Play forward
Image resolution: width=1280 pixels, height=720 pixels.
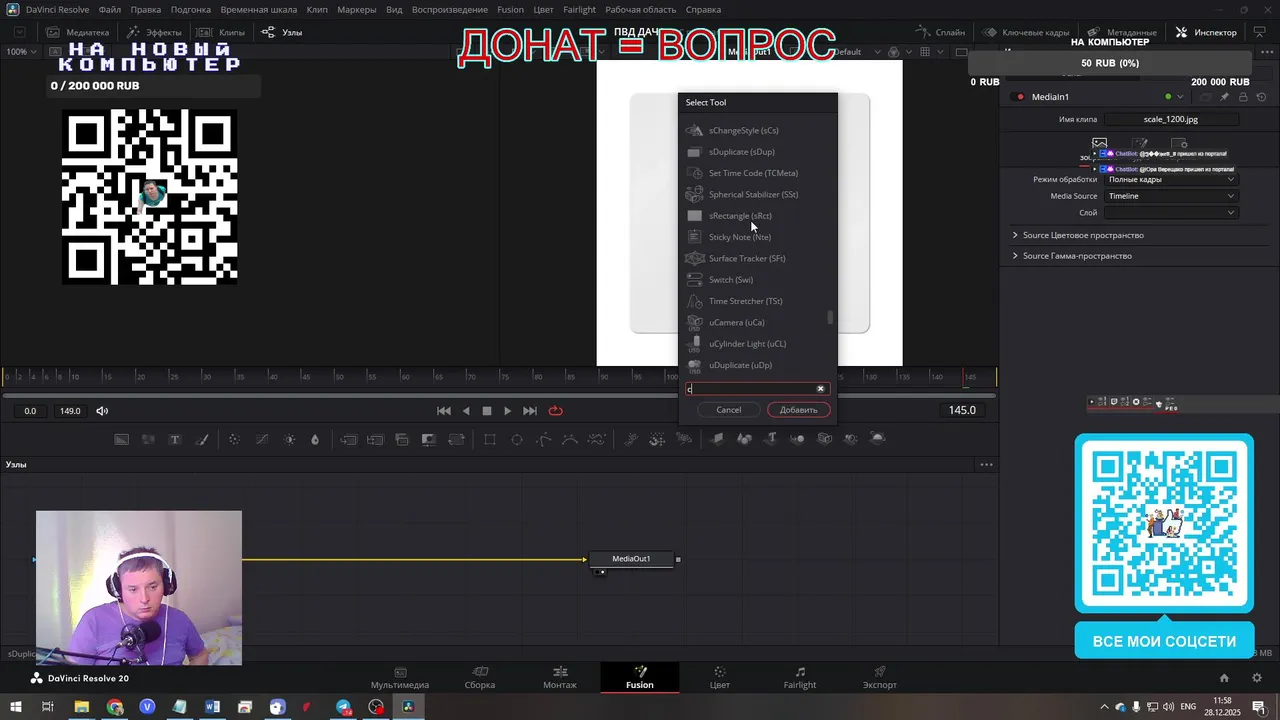click(507, 411)
